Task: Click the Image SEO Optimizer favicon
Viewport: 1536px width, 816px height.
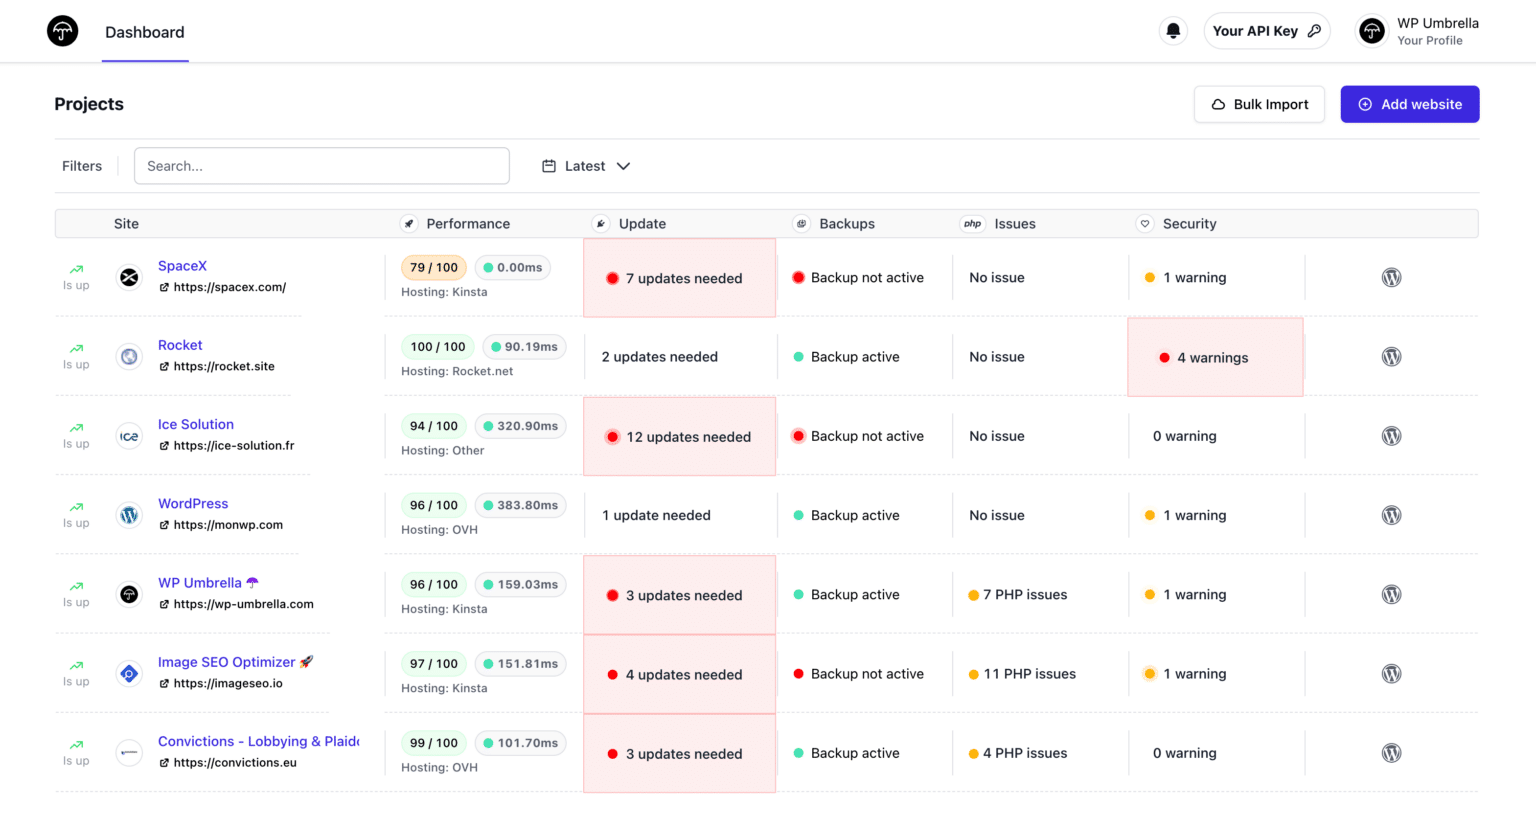Action: [x=129, y=674]
